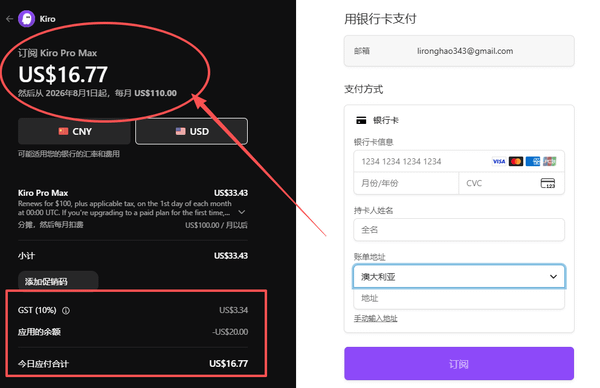
Task: Expand Kiro Pro Max description chevron
Action: point(241,212)
